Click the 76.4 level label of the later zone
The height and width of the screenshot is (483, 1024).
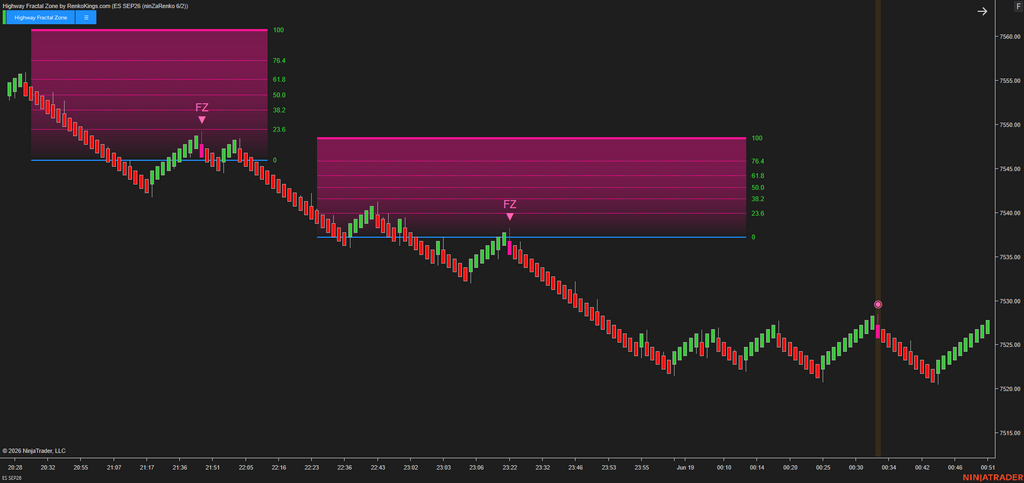[x=758, y=161]
